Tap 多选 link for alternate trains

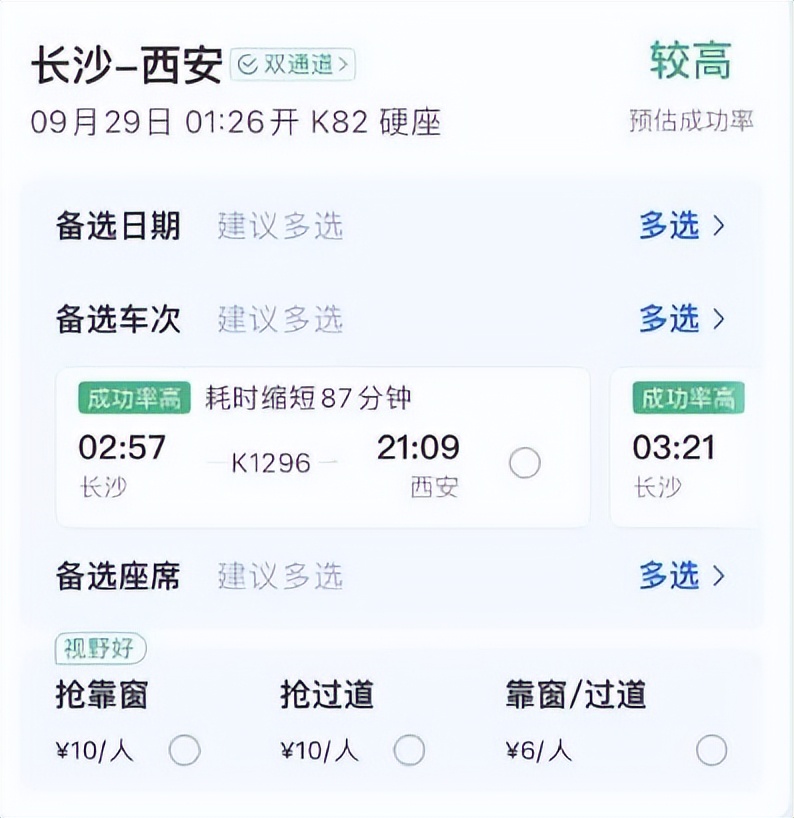click(669, 319)
